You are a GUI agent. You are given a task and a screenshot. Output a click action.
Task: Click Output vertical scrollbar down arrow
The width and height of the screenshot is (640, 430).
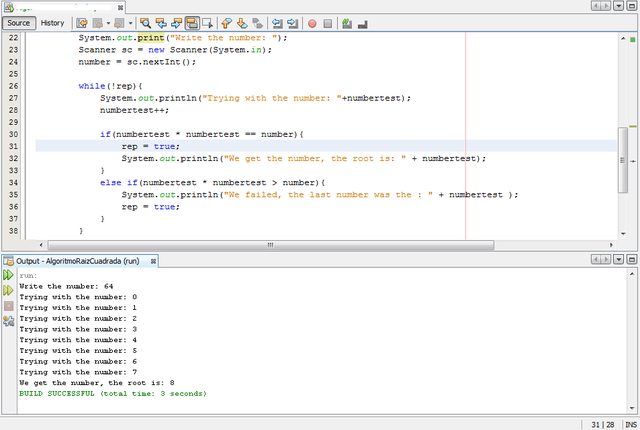[632, 408]
